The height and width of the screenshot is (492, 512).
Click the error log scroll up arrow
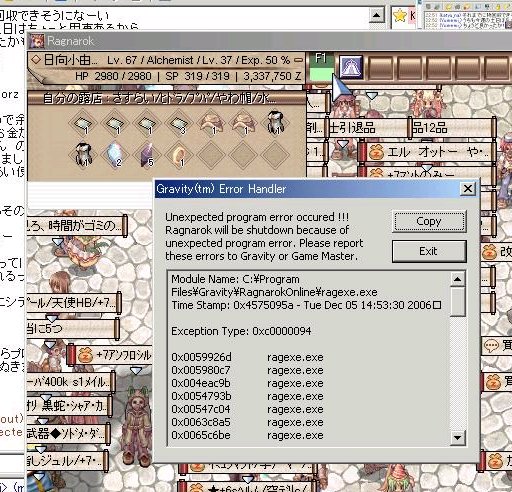[x=457, y=279]
